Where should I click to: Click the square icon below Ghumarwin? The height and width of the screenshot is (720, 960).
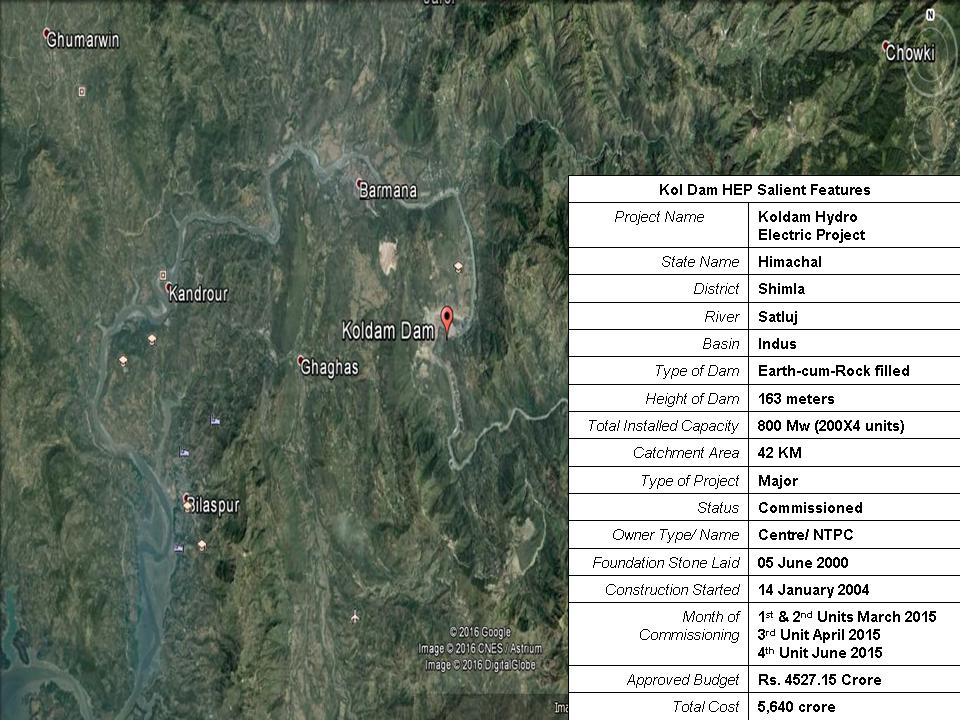(x=82, y=91)
